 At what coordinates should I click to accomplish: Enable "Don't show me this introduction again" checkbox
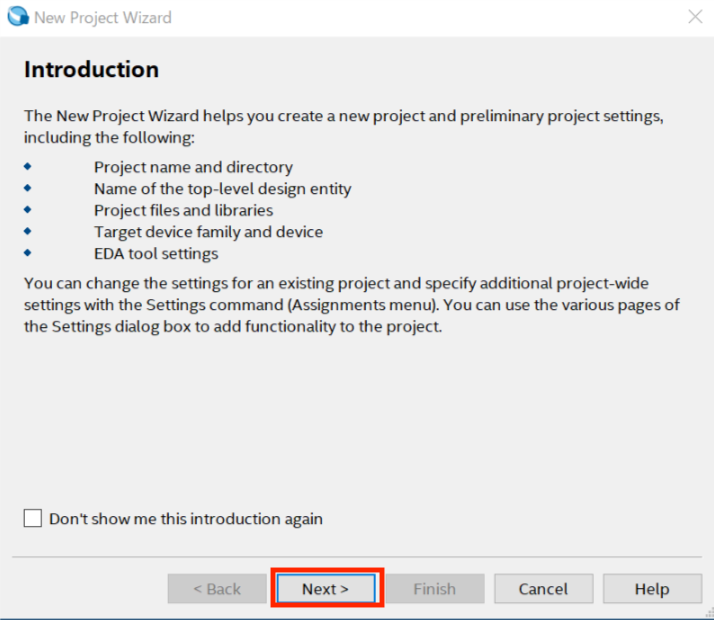(33, 518)
